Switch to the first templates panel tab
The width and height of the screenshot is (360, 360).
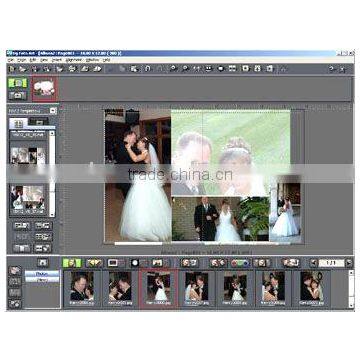pos(18,123)
